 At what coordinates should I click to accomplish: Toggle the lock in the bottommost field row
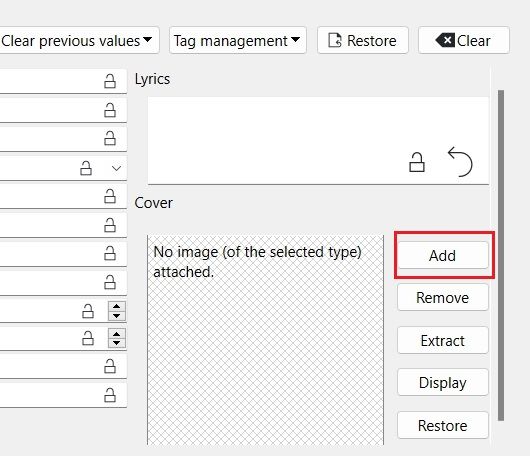[110, 395]
